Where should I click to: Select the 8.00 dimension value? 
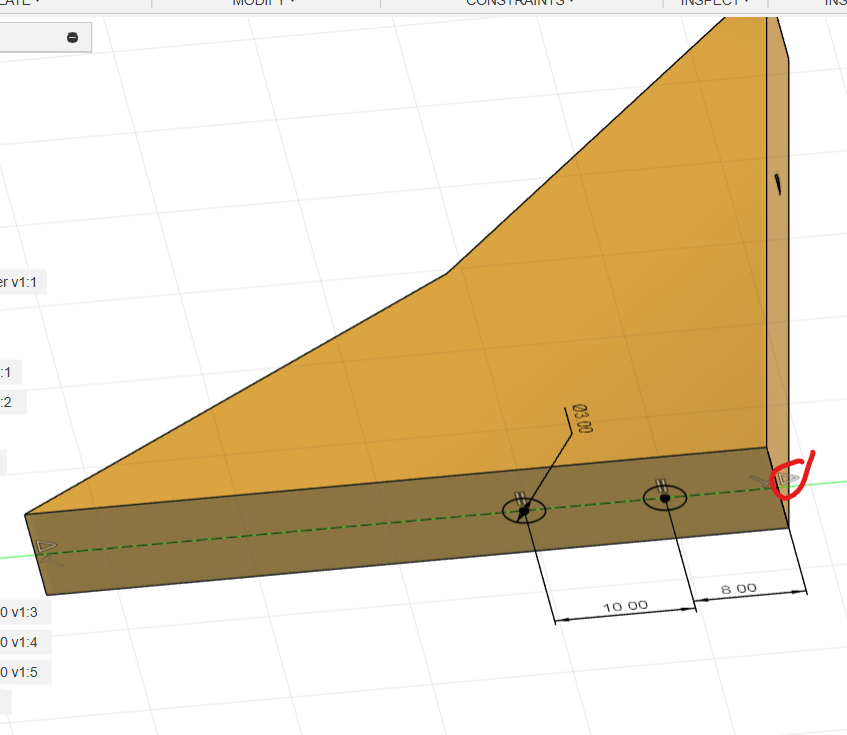(739, 588)
